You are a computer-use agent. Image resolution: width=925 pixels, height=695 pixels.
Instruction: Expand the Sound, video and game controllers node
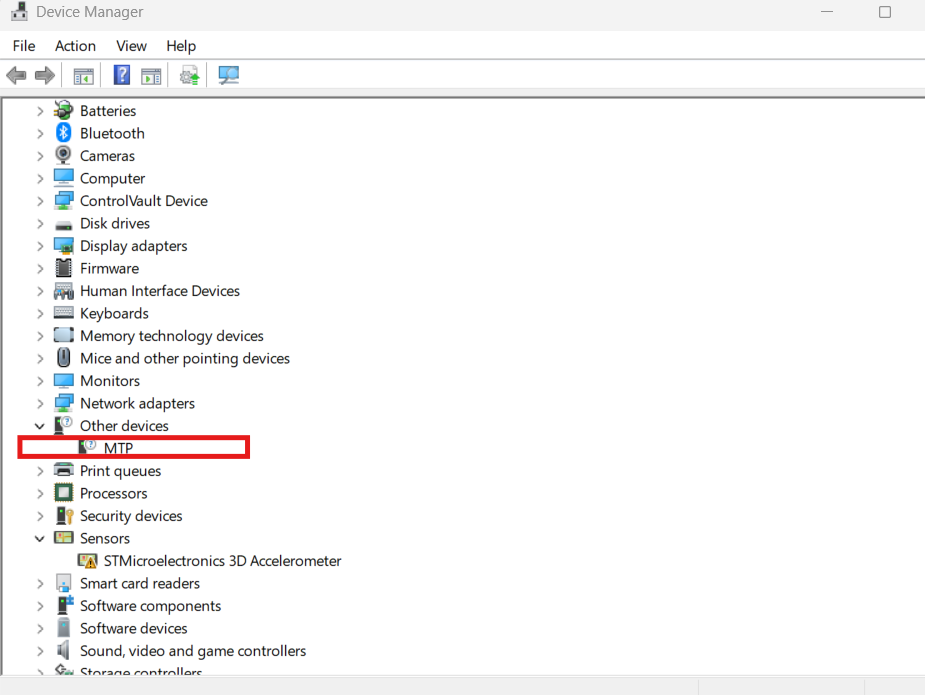click(40, 651)
